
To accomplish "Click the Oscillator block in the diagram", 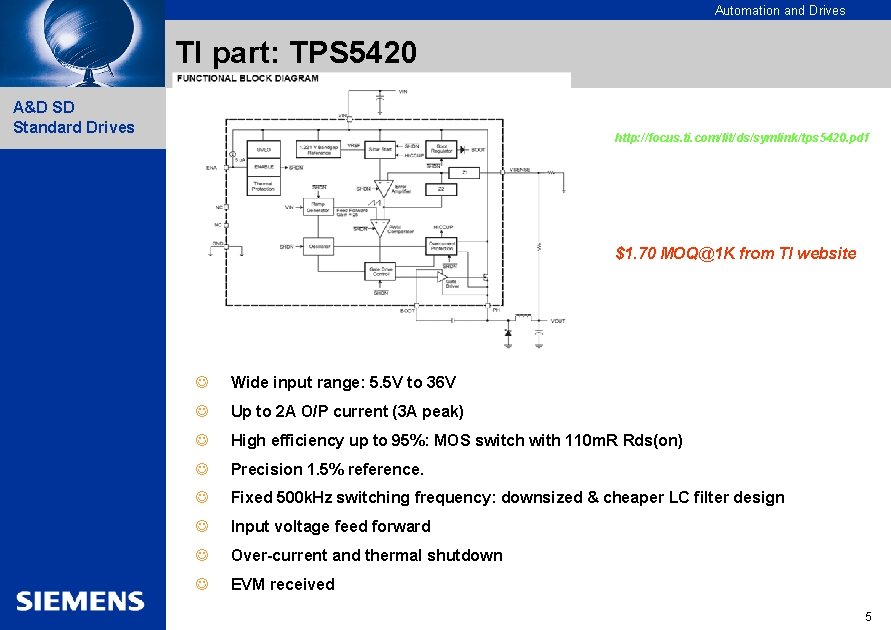I will tap(318, 246).
